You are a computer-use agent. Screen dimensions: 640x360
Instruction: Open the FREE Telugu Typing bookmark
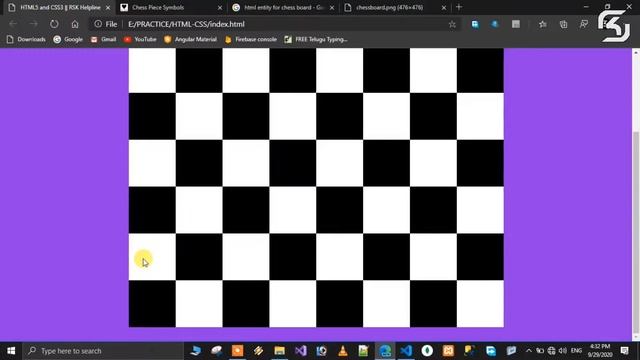pyautogui.click(x=316, y=39)
